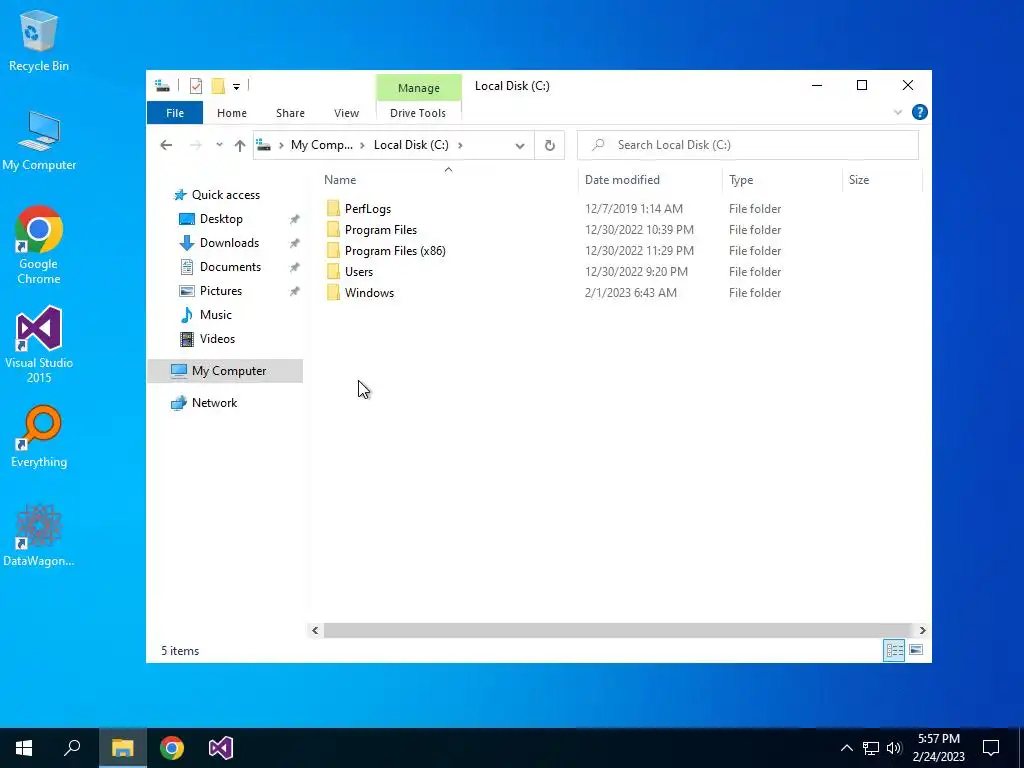The image size is (1024, 768).
Task: Open the Recycle Bin desktop icon
Action: tap(39, 40)
